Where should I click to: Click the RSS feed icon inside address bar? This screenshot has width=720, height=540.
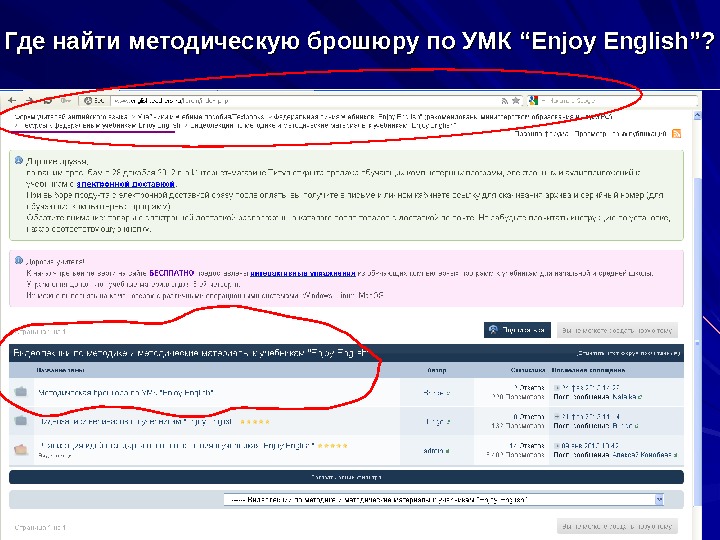pos(505,101)
